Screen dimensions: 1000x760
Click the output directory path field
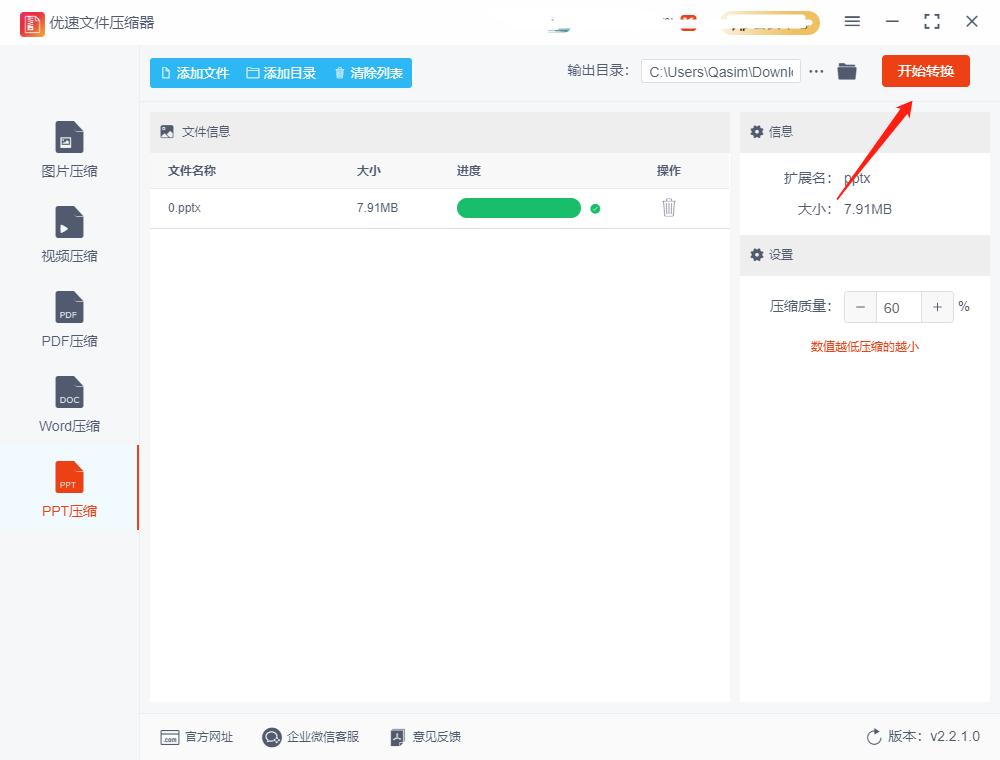[720, 72]
